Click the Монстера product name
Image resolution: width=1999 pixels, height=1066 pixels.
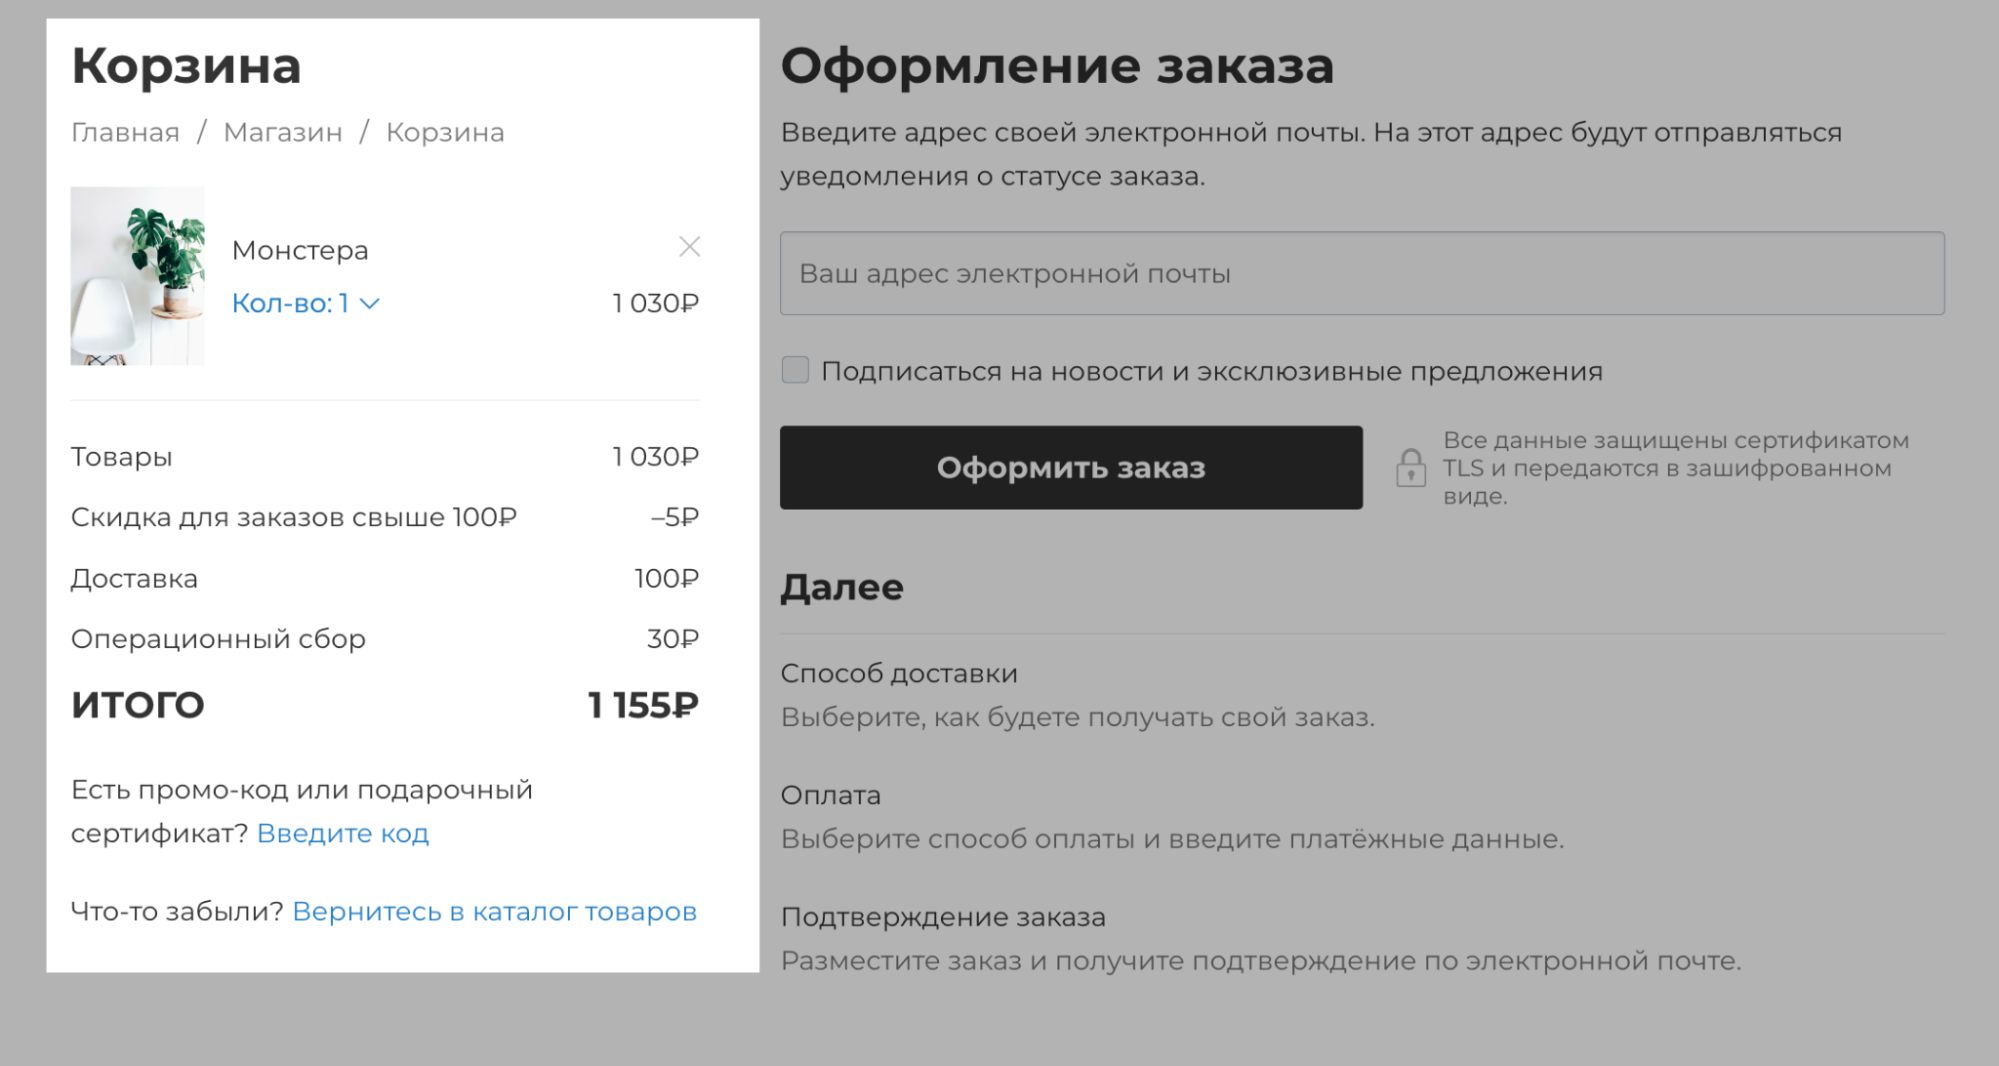300,250
